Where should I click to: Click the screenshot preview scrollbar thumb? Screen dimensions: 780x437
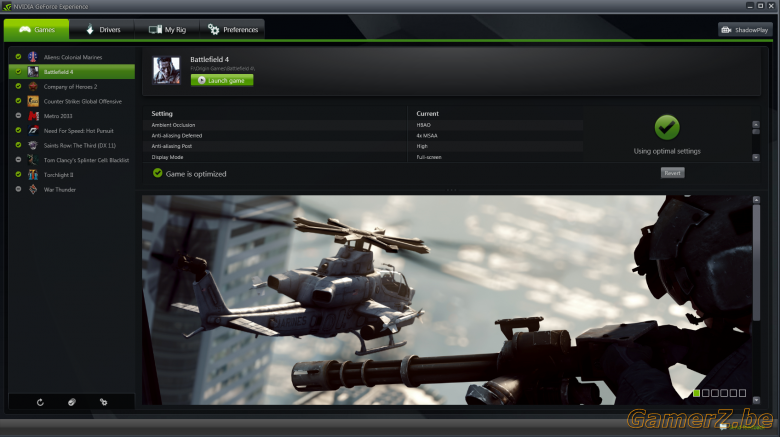[x=756, y=262]
